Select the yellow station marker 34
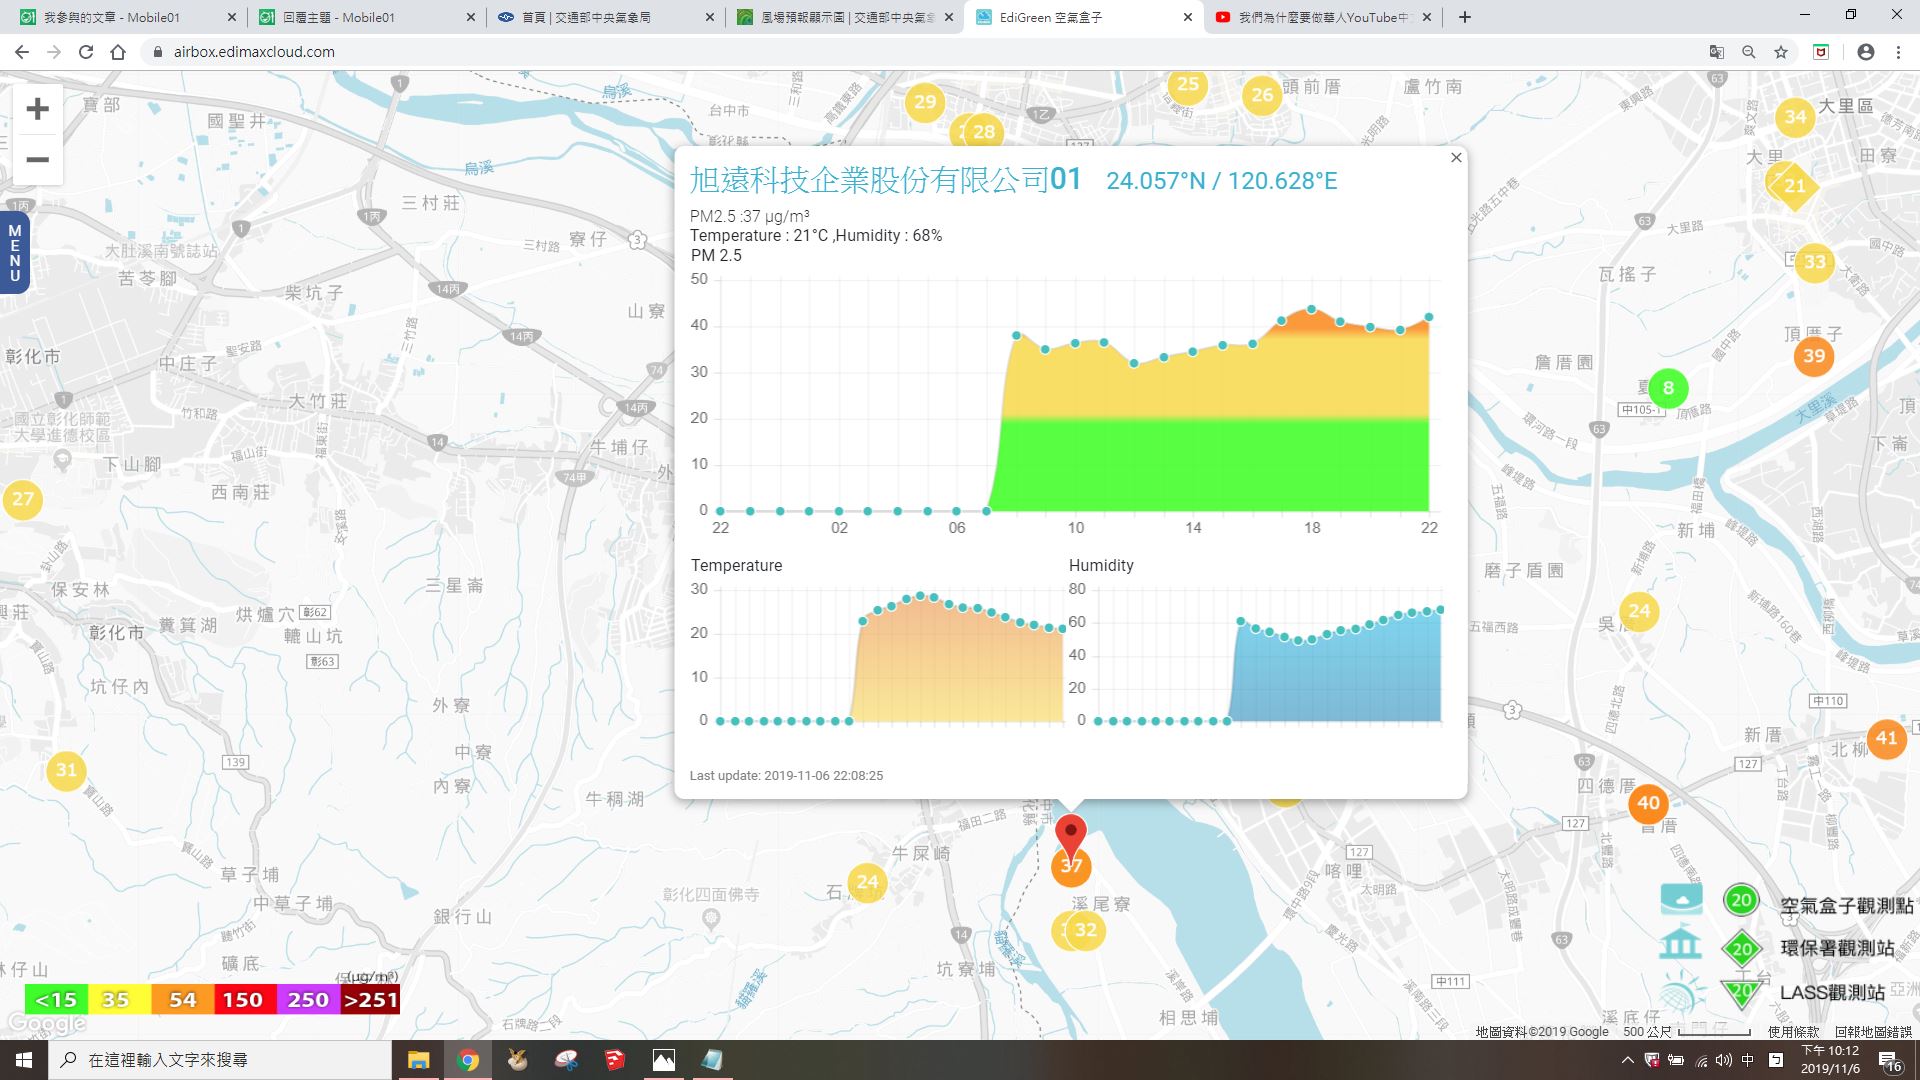The image size is (1920, 1080). click(1796, 117)
